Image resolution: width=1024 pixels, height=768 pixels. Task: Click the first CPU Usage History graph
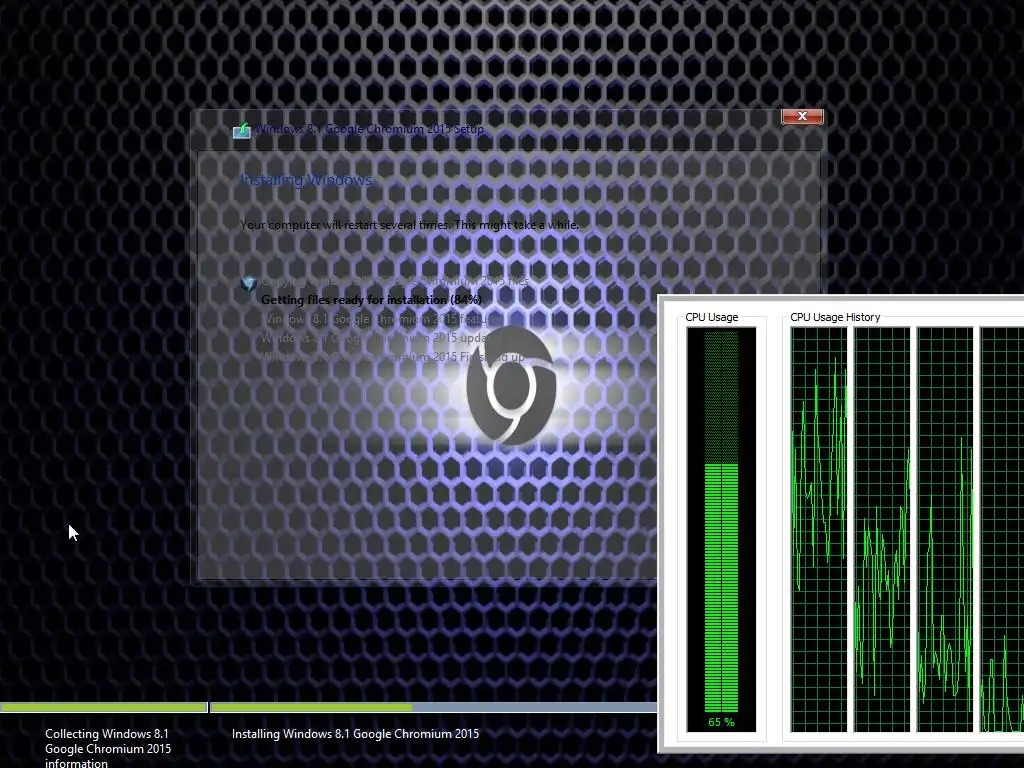click(818, 530)
